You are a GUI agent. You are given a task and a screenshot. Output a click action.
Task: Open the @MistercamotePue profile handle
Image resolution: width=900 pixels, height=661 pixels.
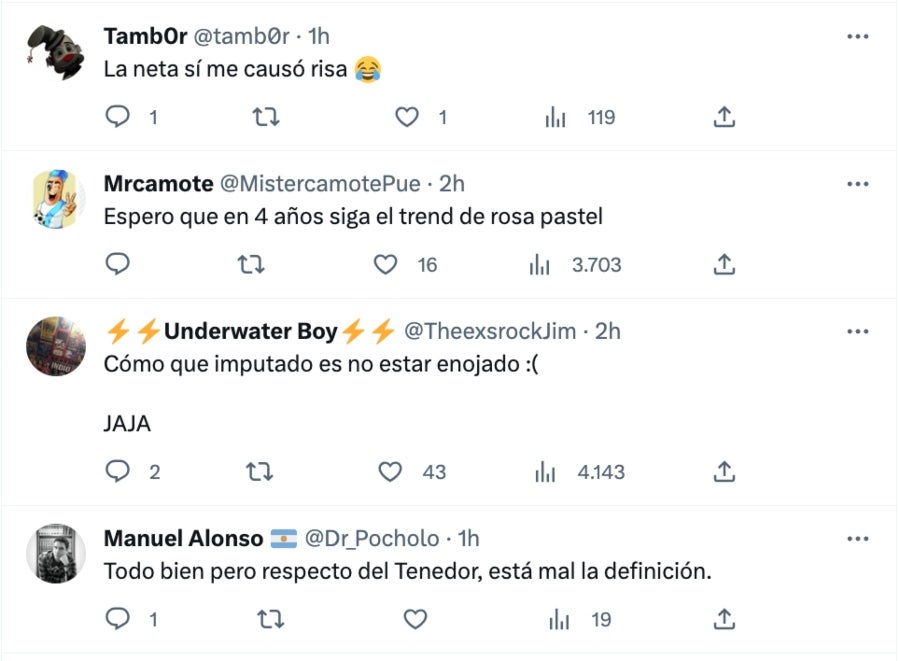pos(320,184)
